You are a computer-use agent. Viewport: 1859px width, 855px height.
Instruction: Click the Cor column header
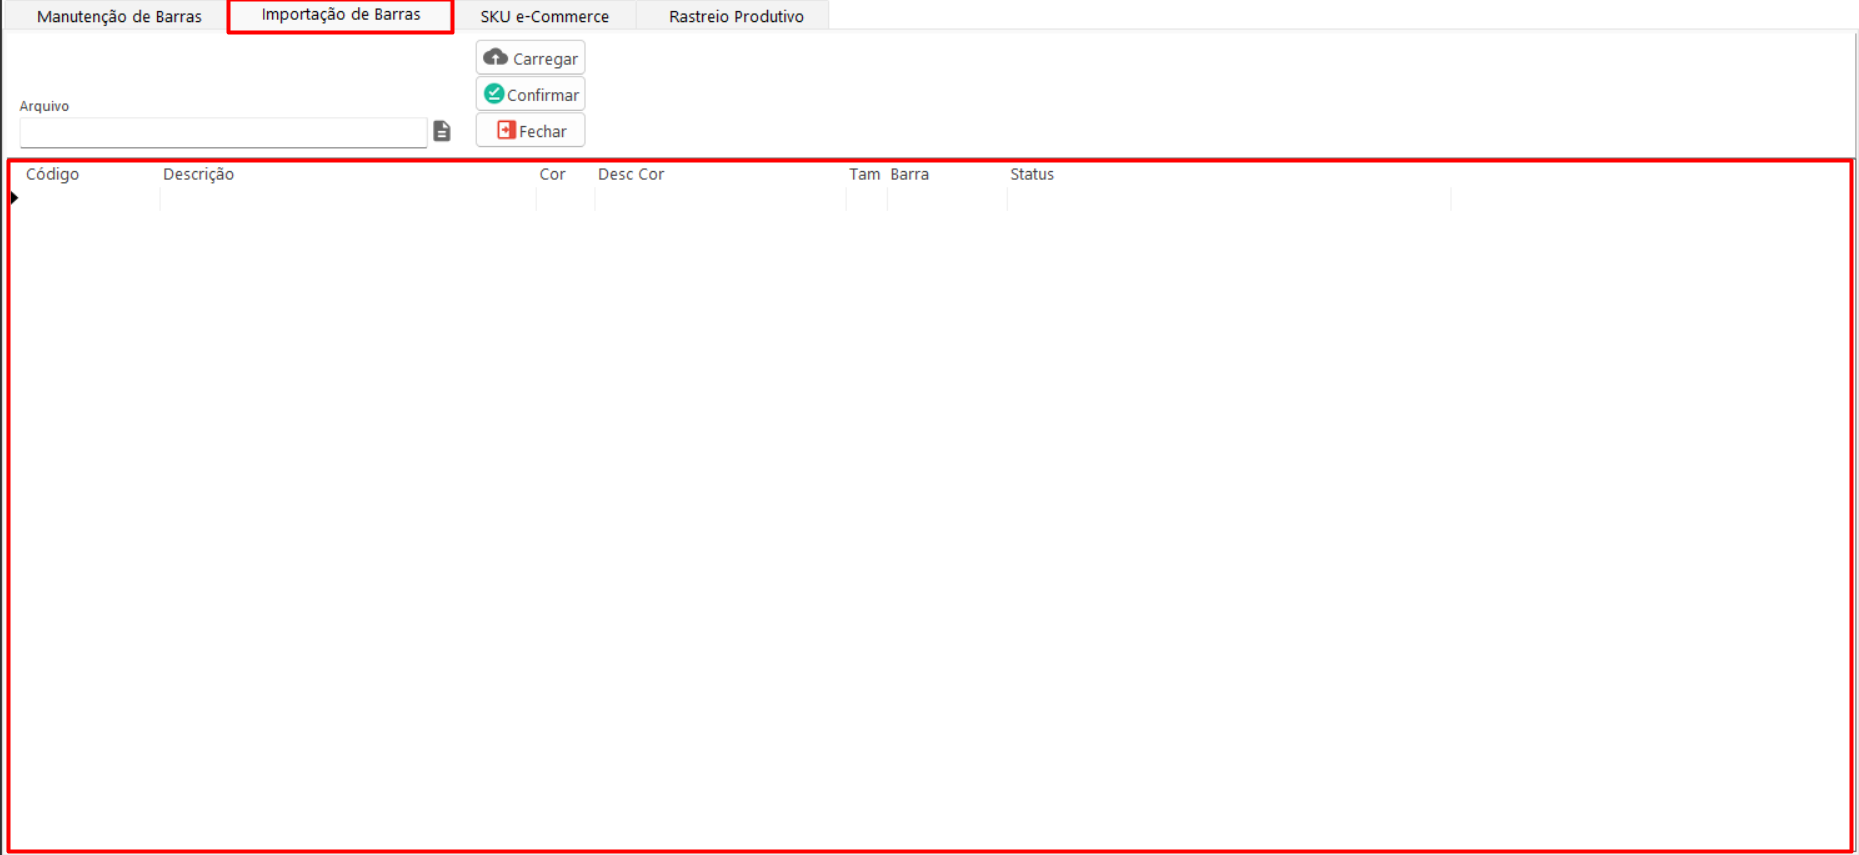(x=552, y=174)
